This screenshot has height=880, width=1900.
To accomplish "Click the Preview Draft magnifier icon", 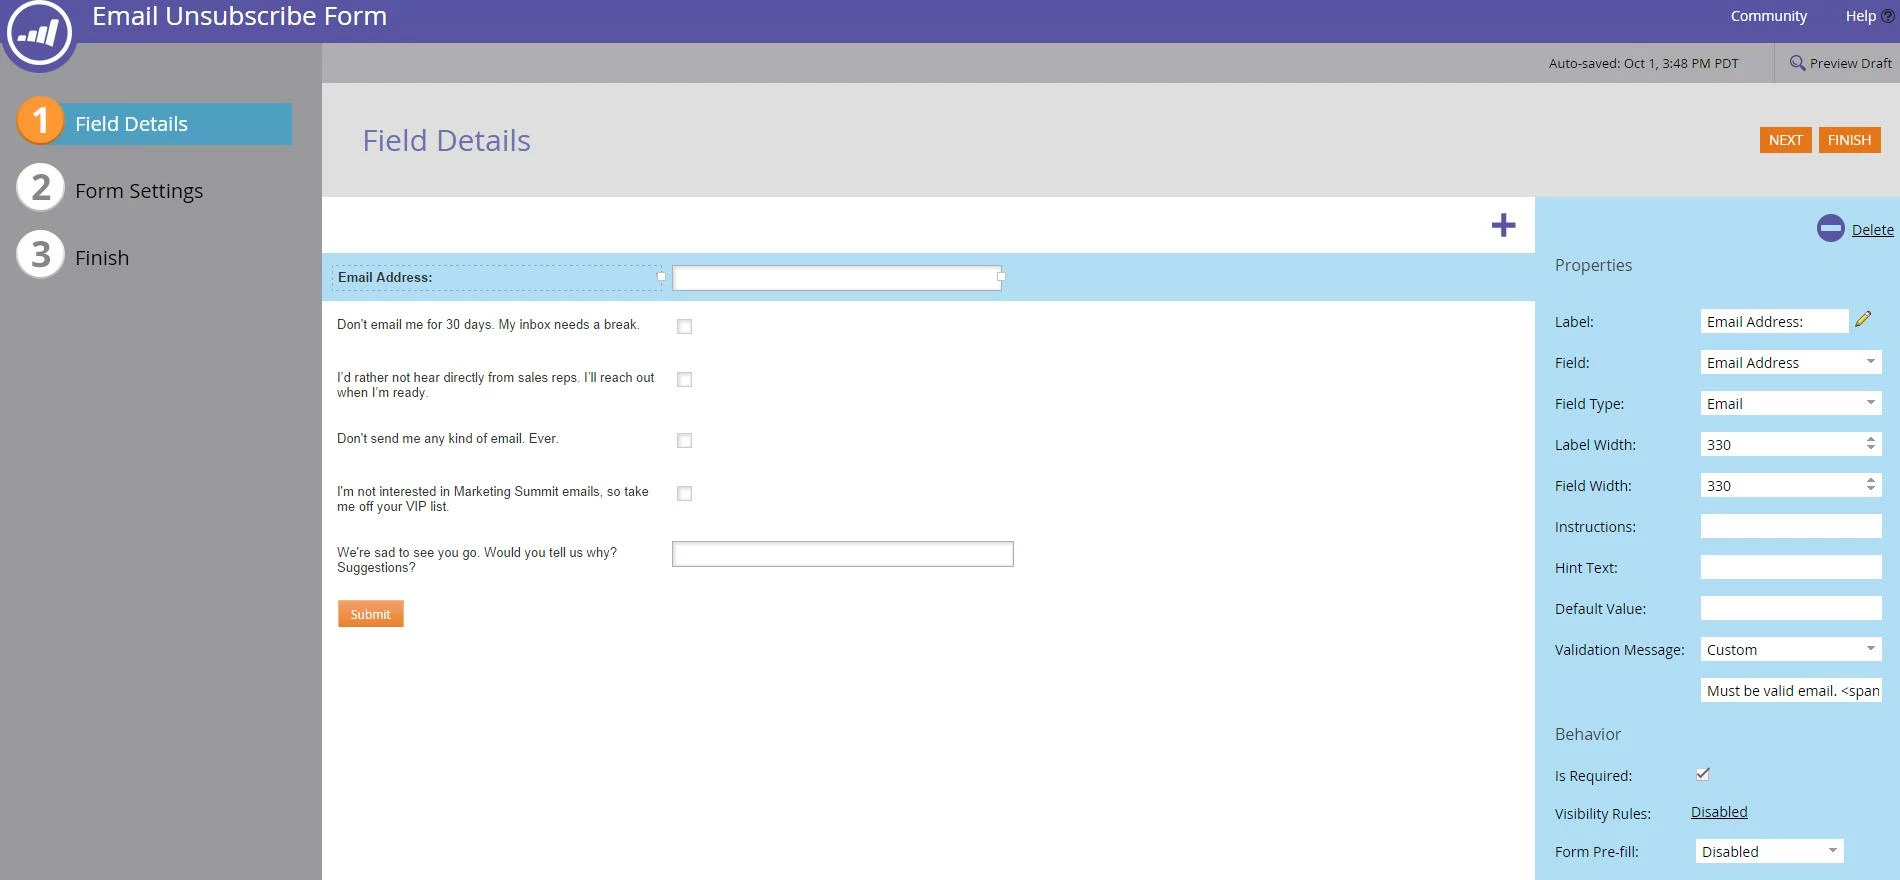I will [1797, 62].
